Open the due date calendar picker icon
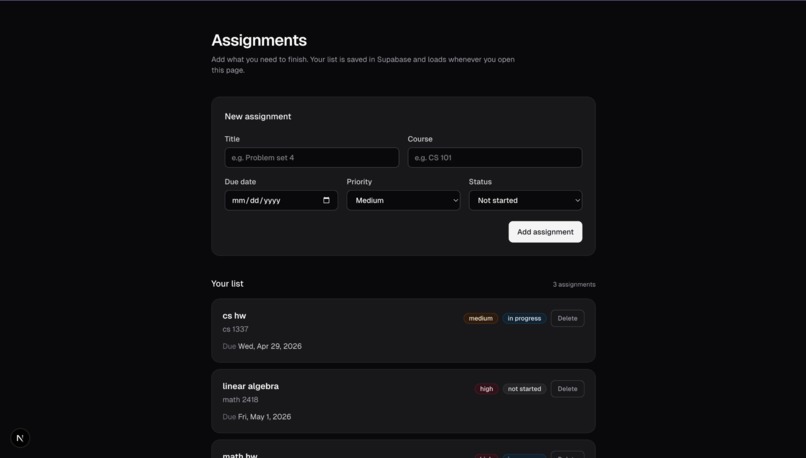The height and width of the screenshot is (458, 806). [326, 200]
